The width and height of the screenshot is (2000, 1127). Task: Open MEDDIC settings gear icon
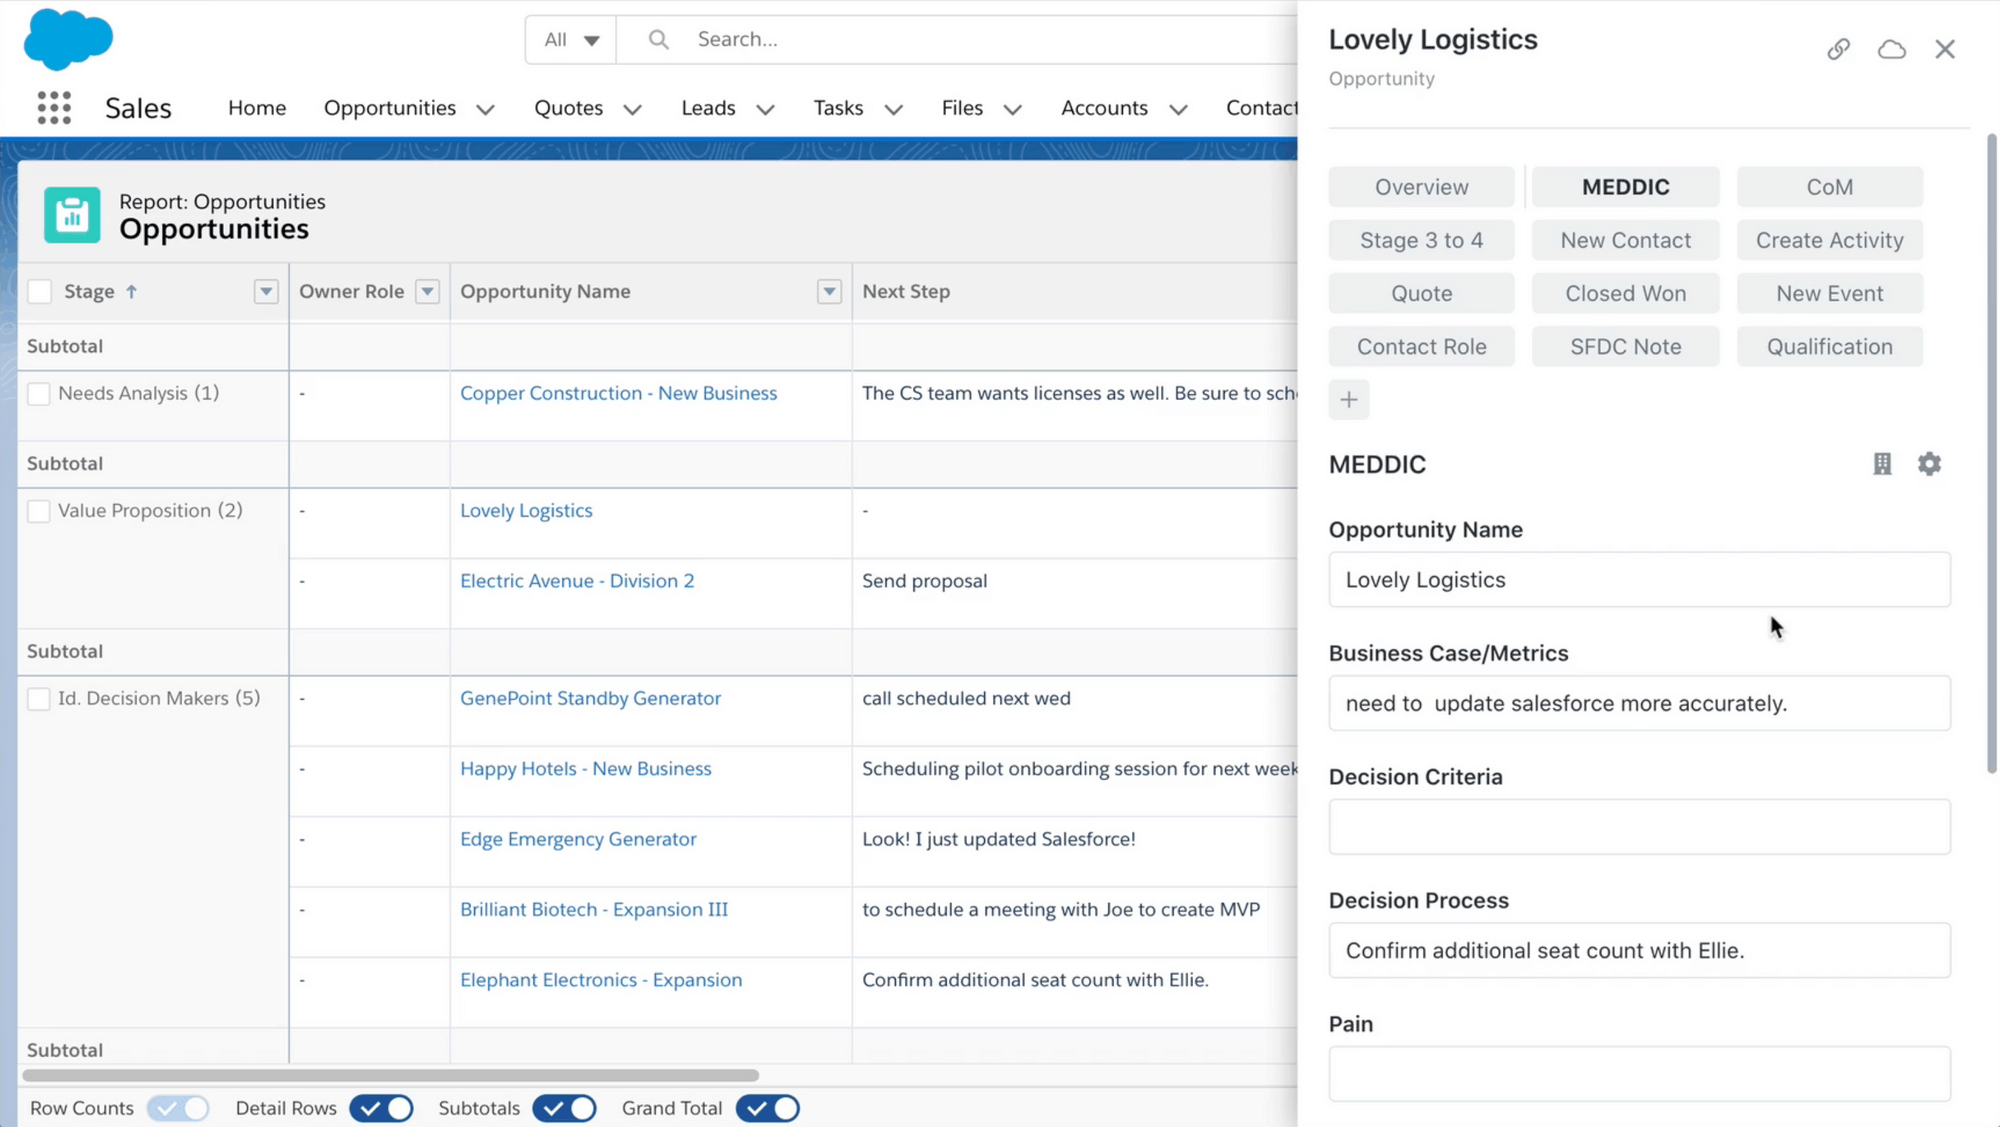(x=1929, y=464)
